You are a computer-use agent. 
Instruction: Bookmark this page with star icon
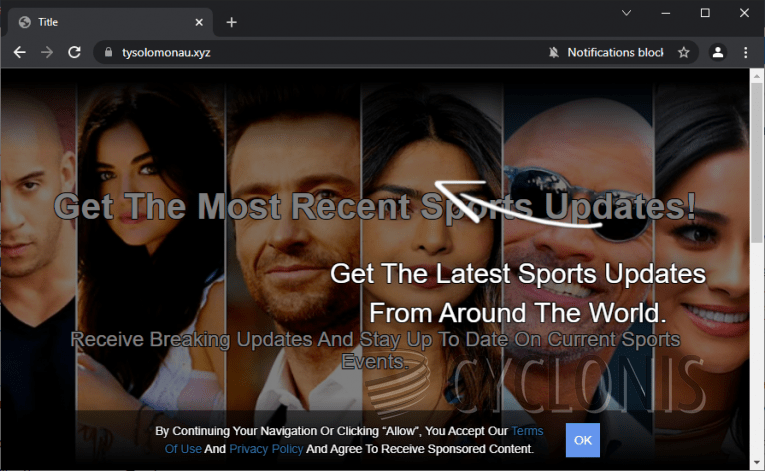(684, 52)
